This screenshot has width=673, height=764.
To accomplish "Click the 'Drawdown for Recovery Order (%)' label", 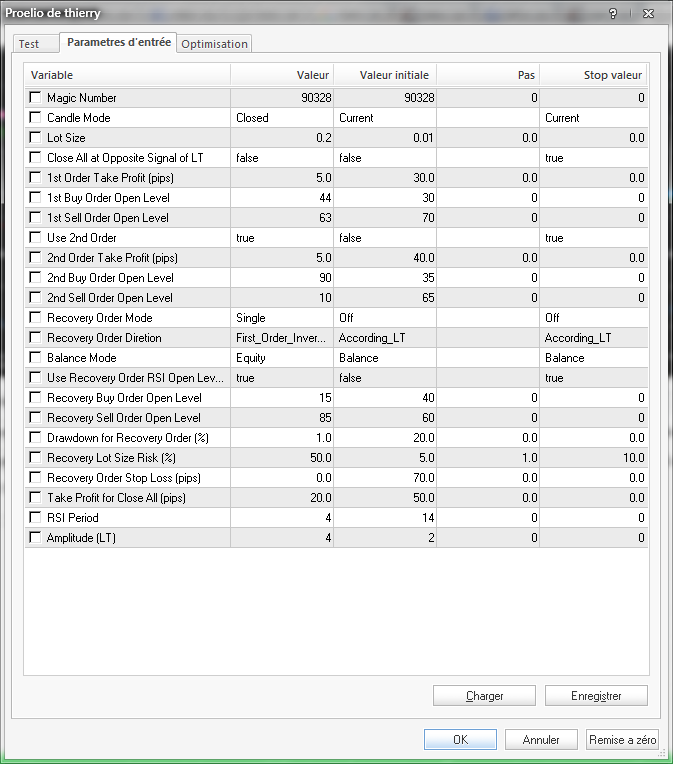I will click(x=128, y=438).
